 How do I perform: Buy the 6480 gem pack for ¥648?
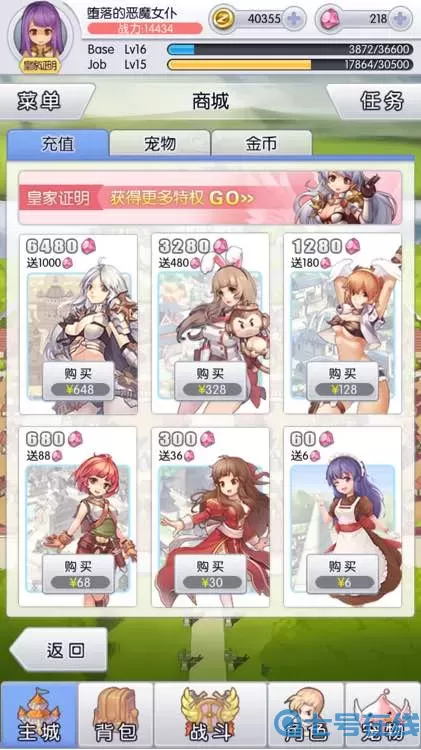[78, 381]
